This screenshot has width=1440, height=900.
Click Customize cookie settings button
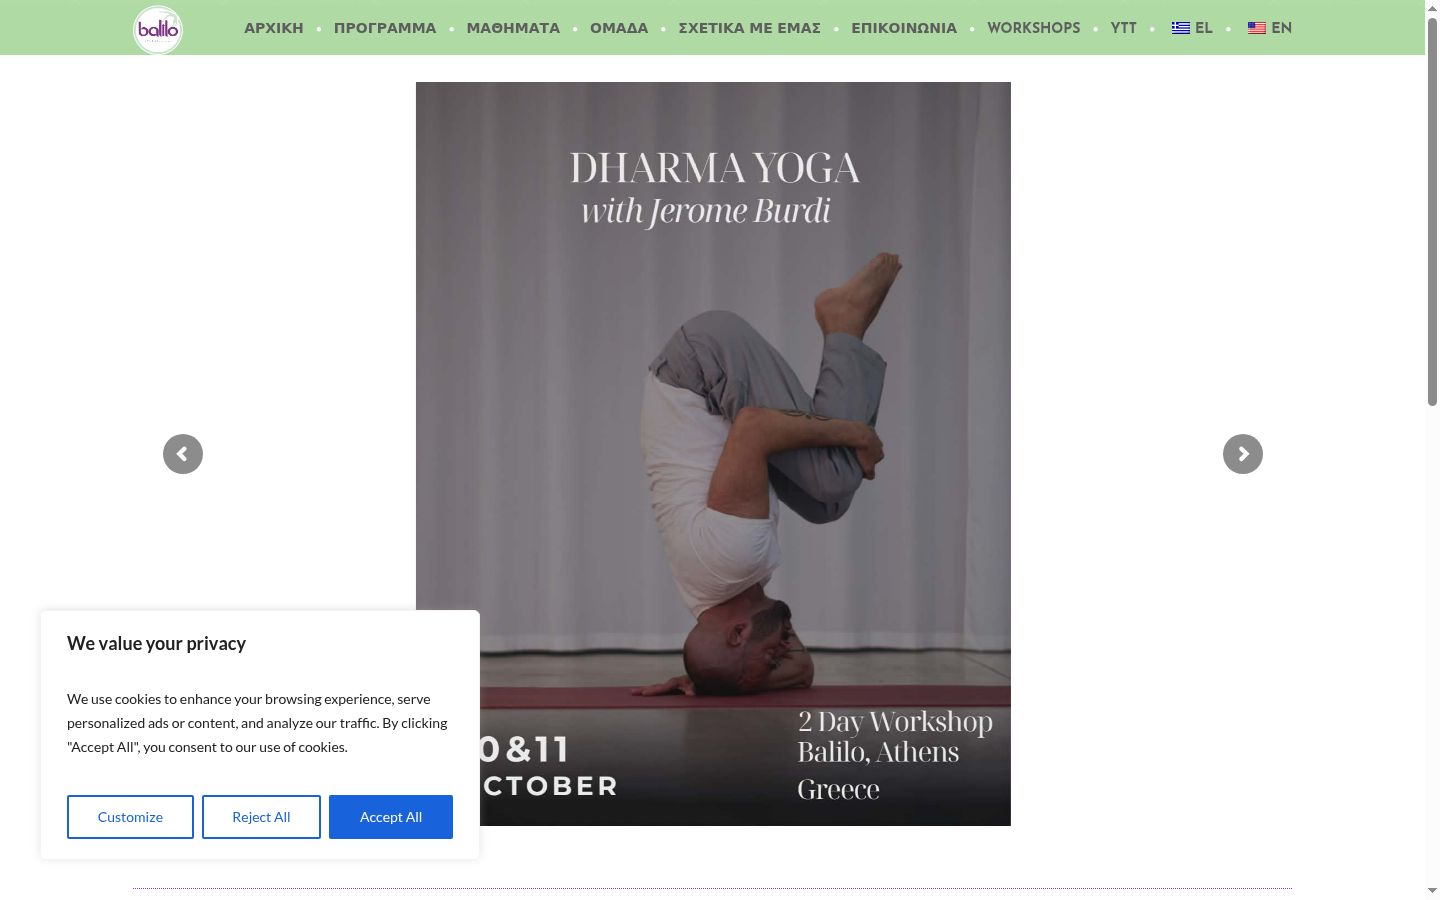130,817
